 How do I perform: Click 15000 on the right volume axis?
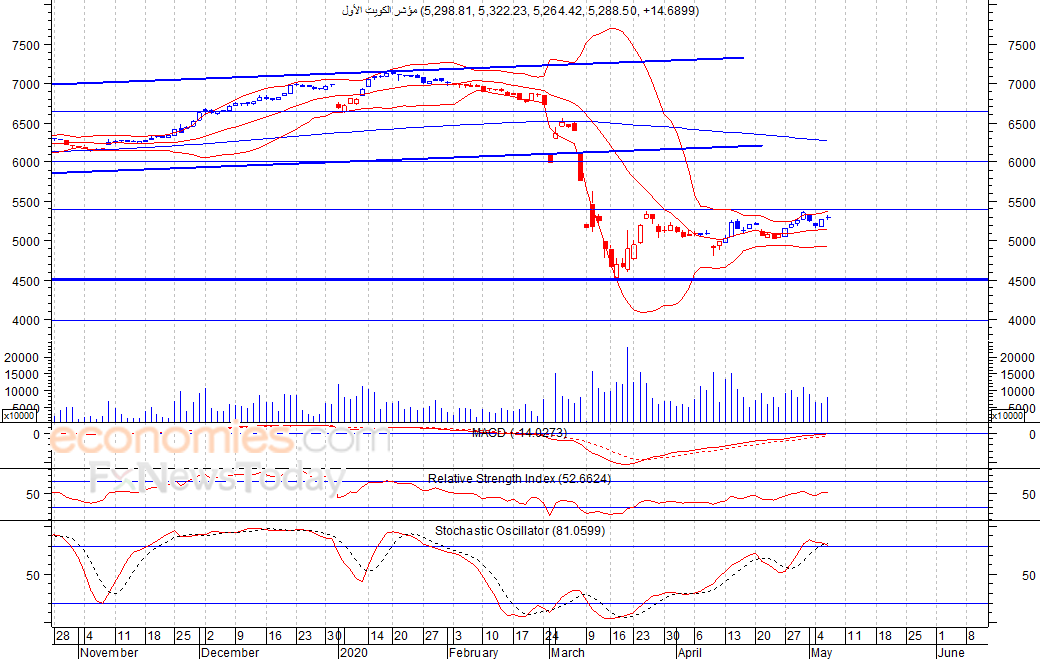[1017, 375]
